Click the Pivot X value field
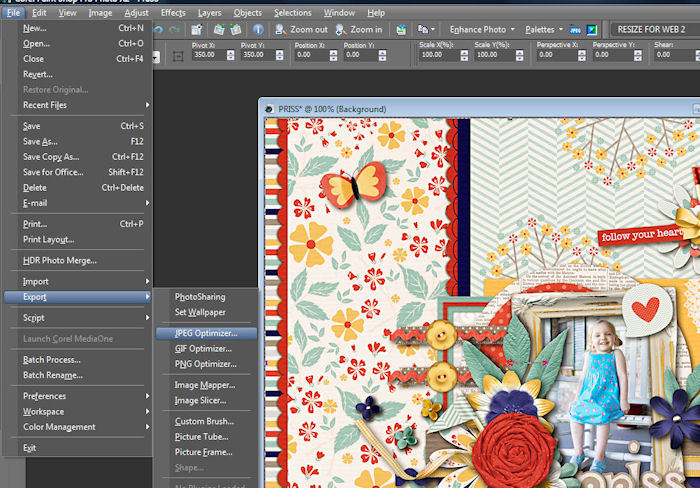This screenshot has height=488, width=700. [x=208, y=55]
